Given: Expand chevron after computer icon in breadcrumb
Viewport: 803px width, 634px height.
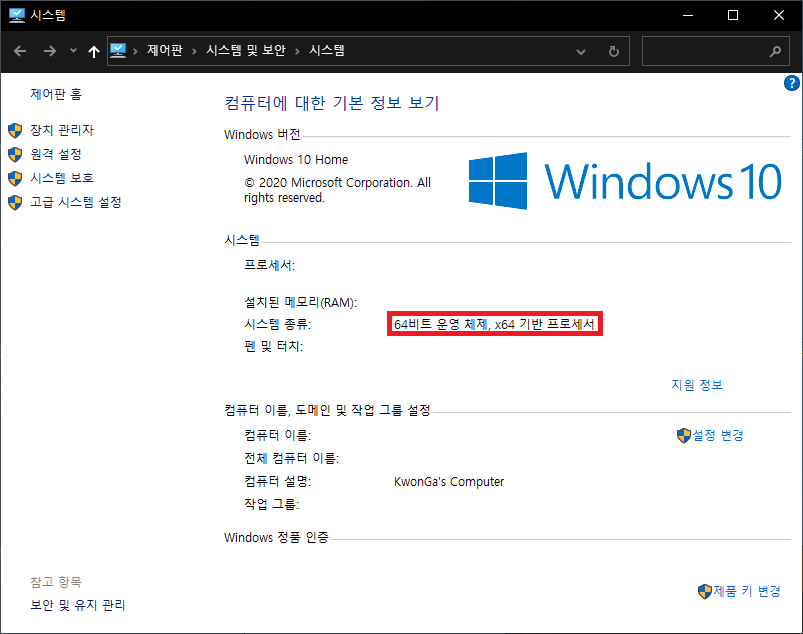Looking at the screenshot, I should pyautogui.click(x=135, y=51).
